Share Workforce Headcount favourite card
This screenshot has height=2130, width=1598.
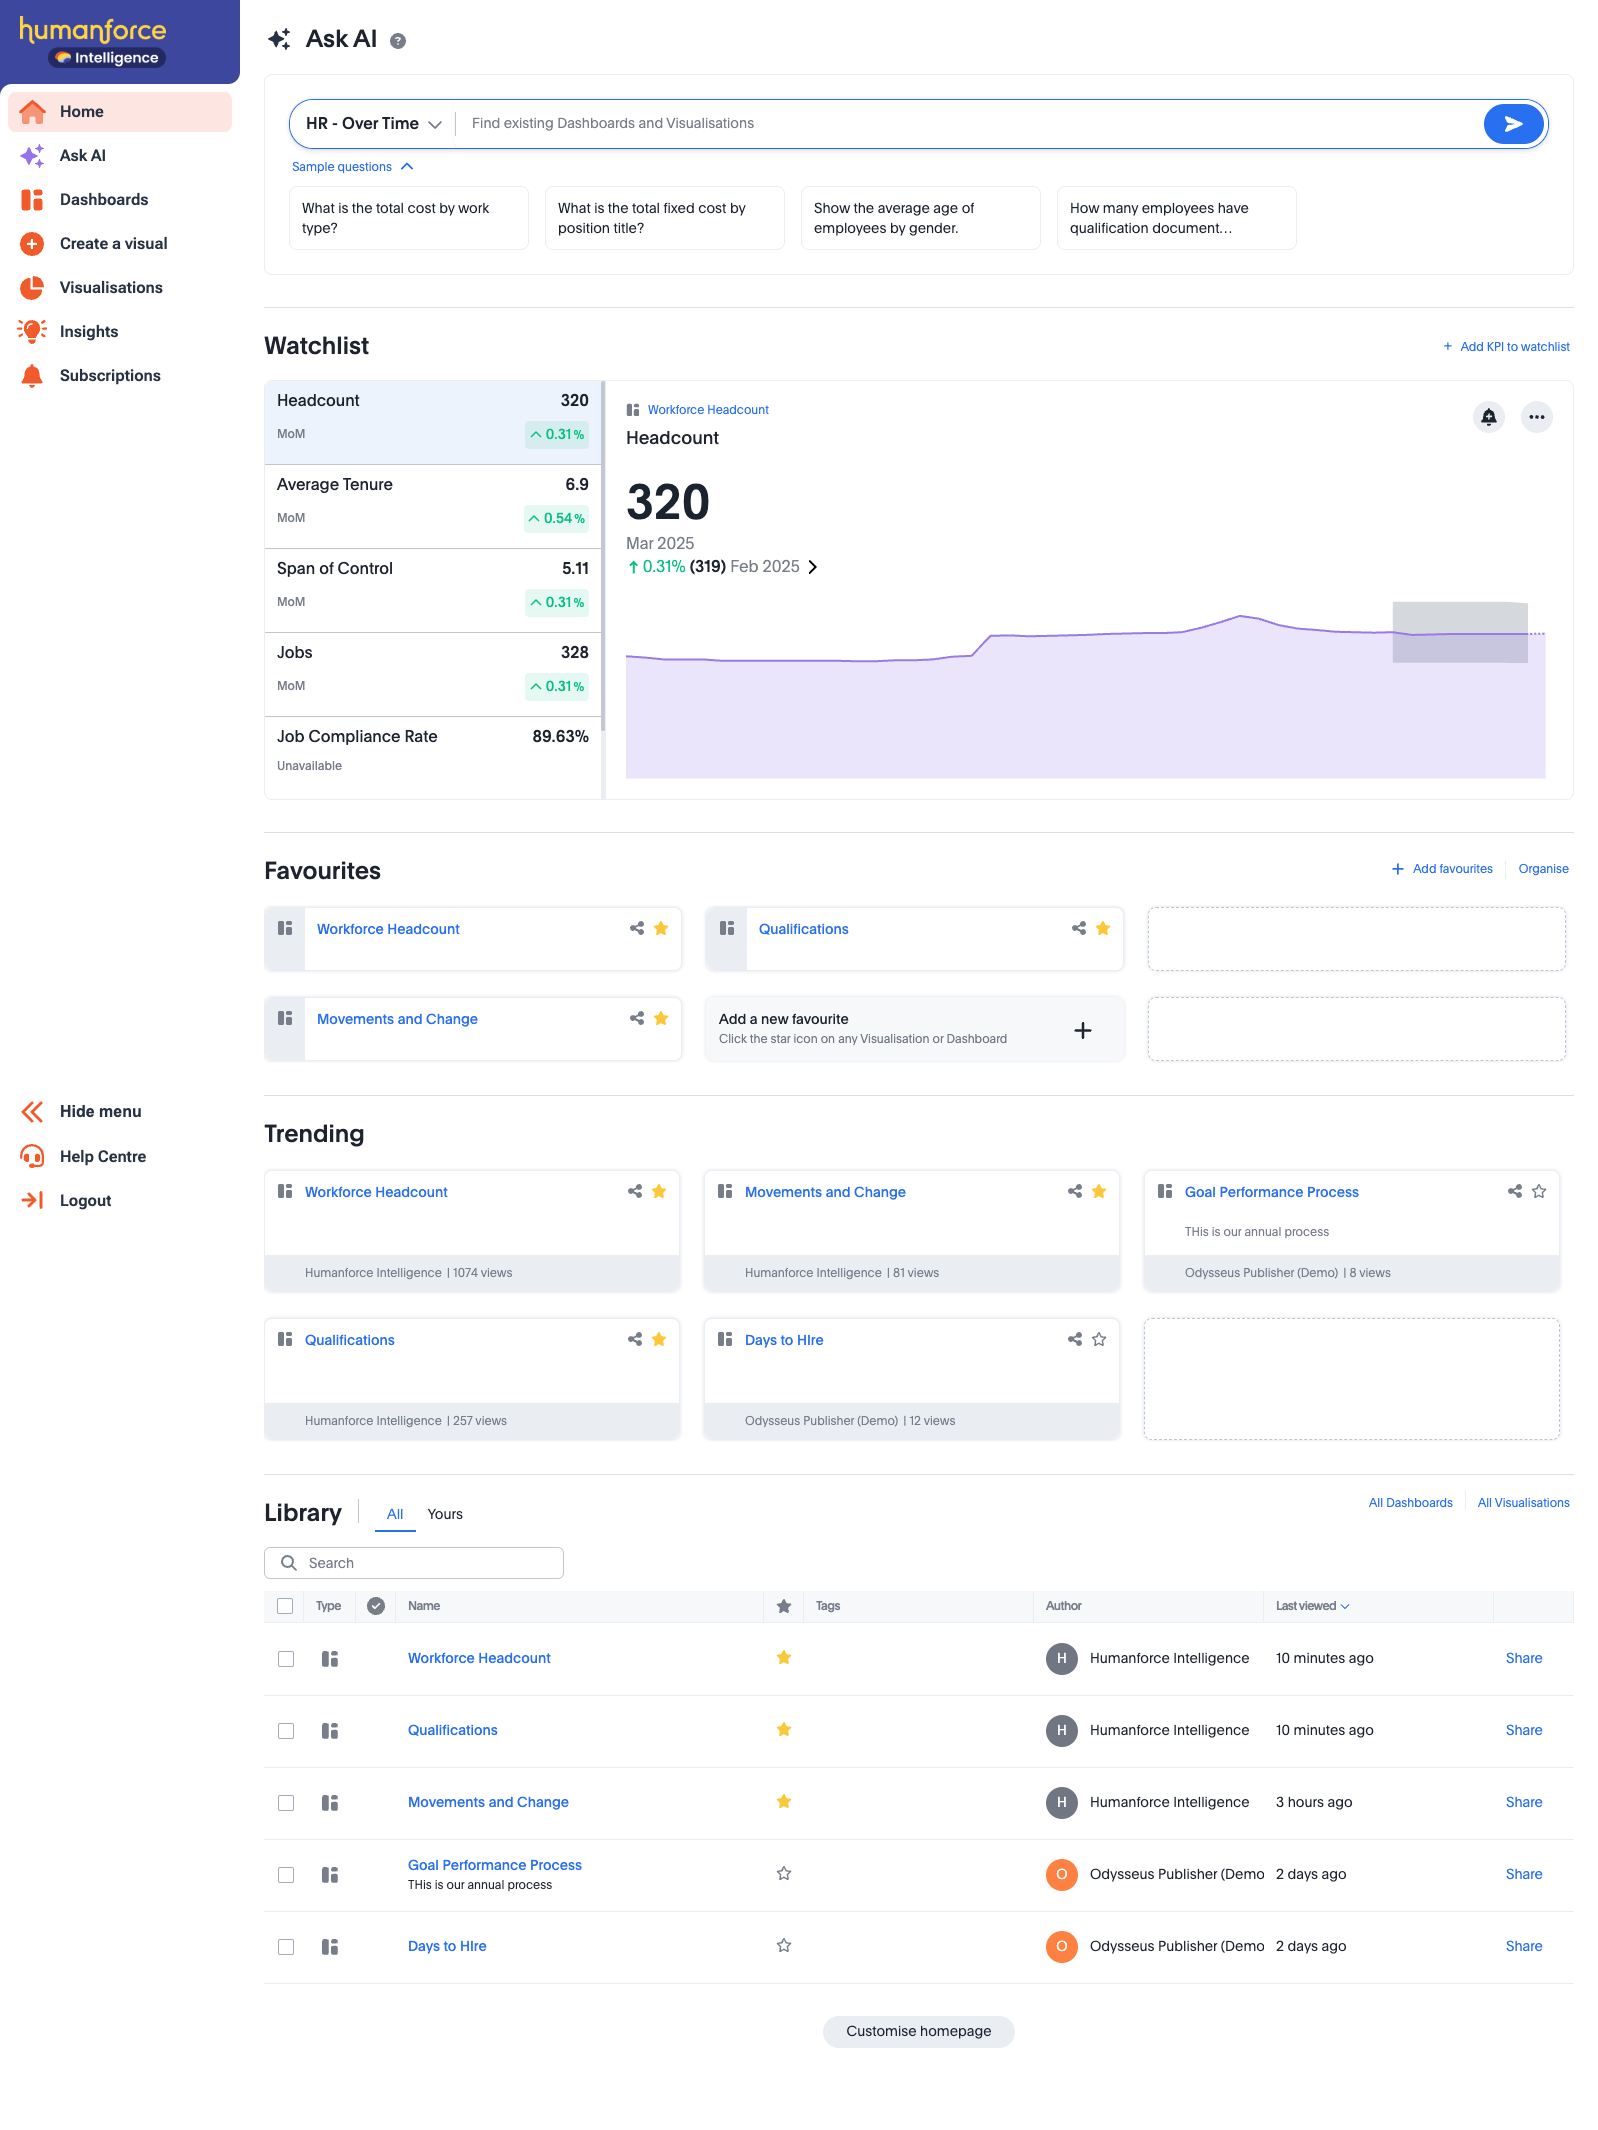(637, 929)
